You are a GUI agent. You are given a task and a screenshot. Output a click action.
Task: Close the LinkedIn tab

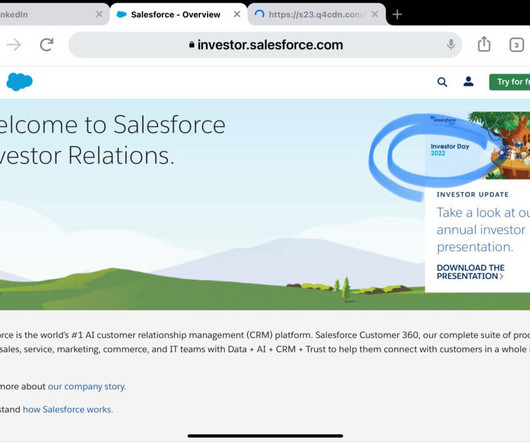click(99, 14)
